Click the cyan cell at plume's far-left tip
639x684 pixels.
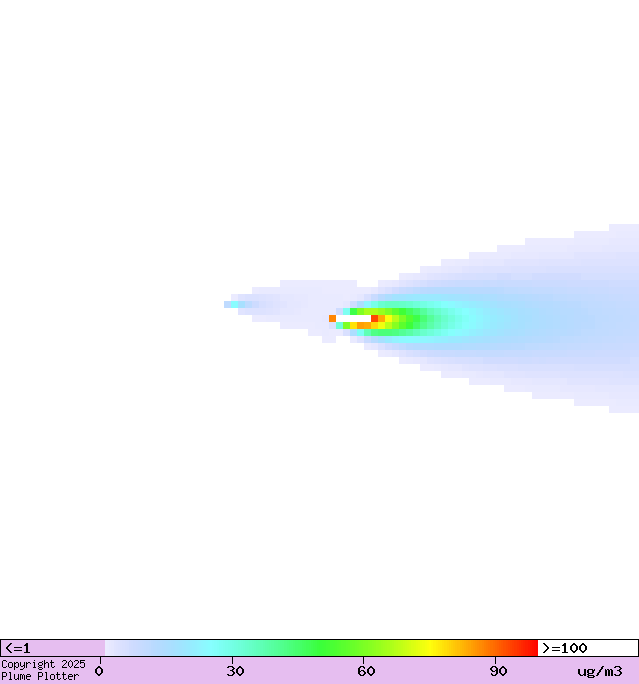234,304
